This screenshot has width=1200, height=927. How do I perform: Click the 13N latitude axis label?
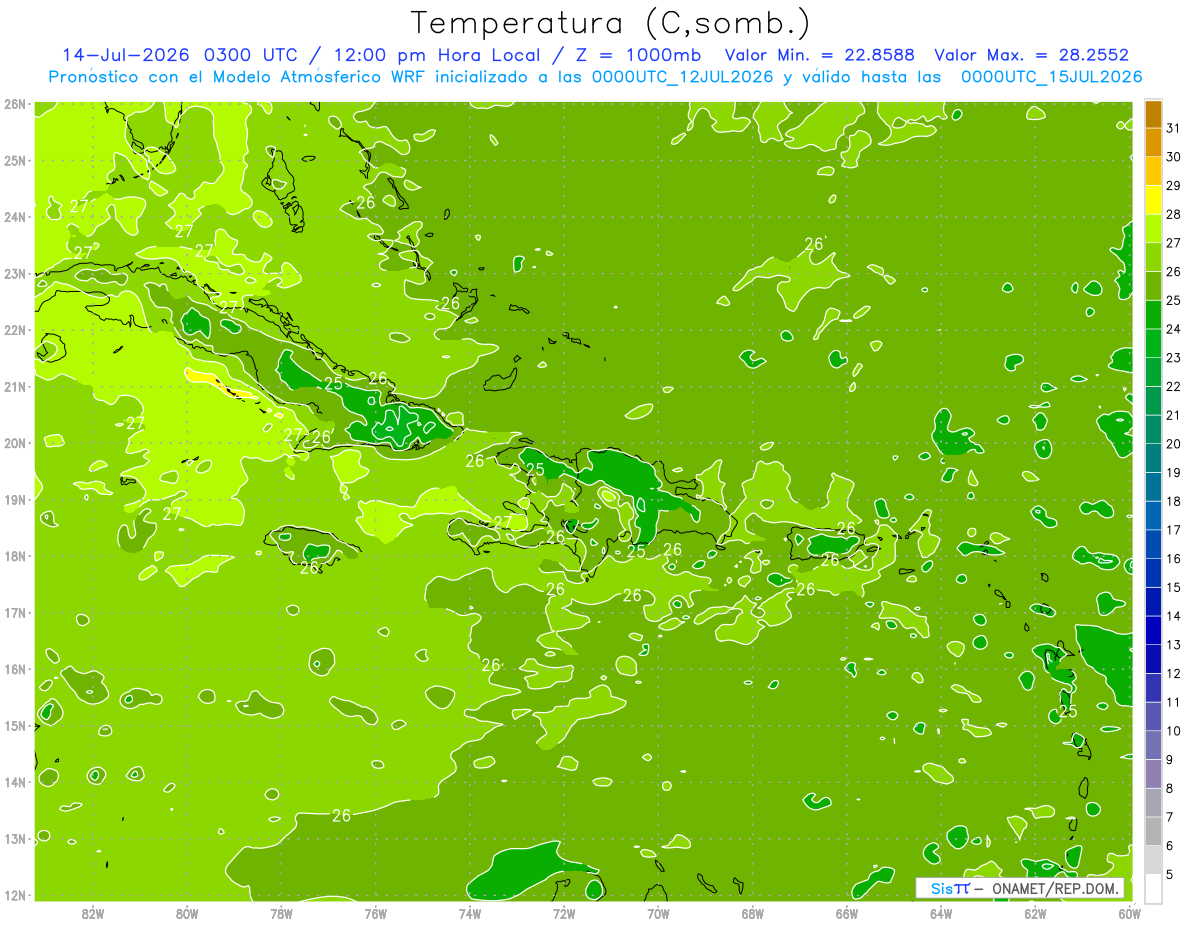tap(15, 839)
